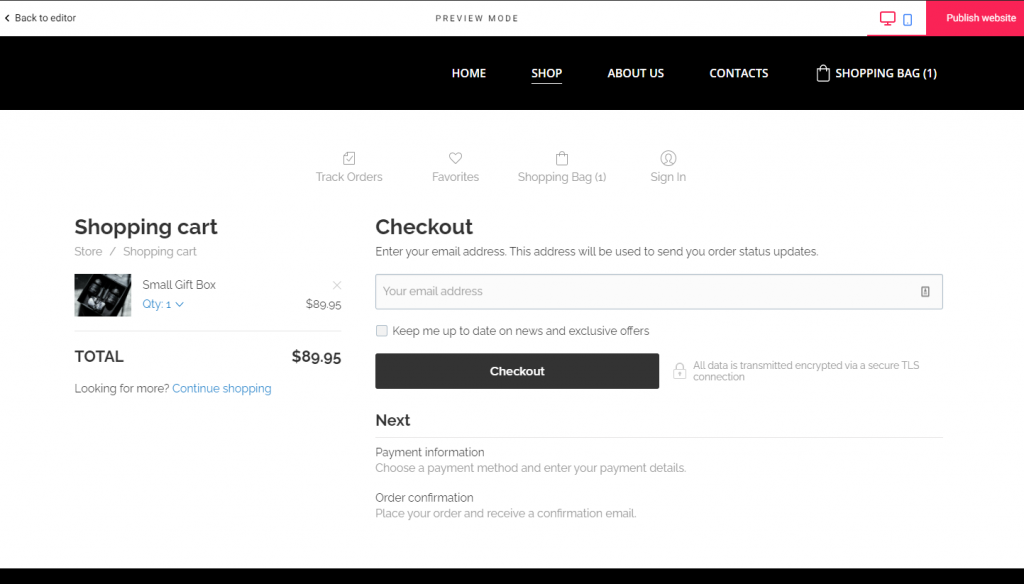Open Small Gift Box product thumbnail
Viewport: 1024px width, 584px height.
(103, 295)
